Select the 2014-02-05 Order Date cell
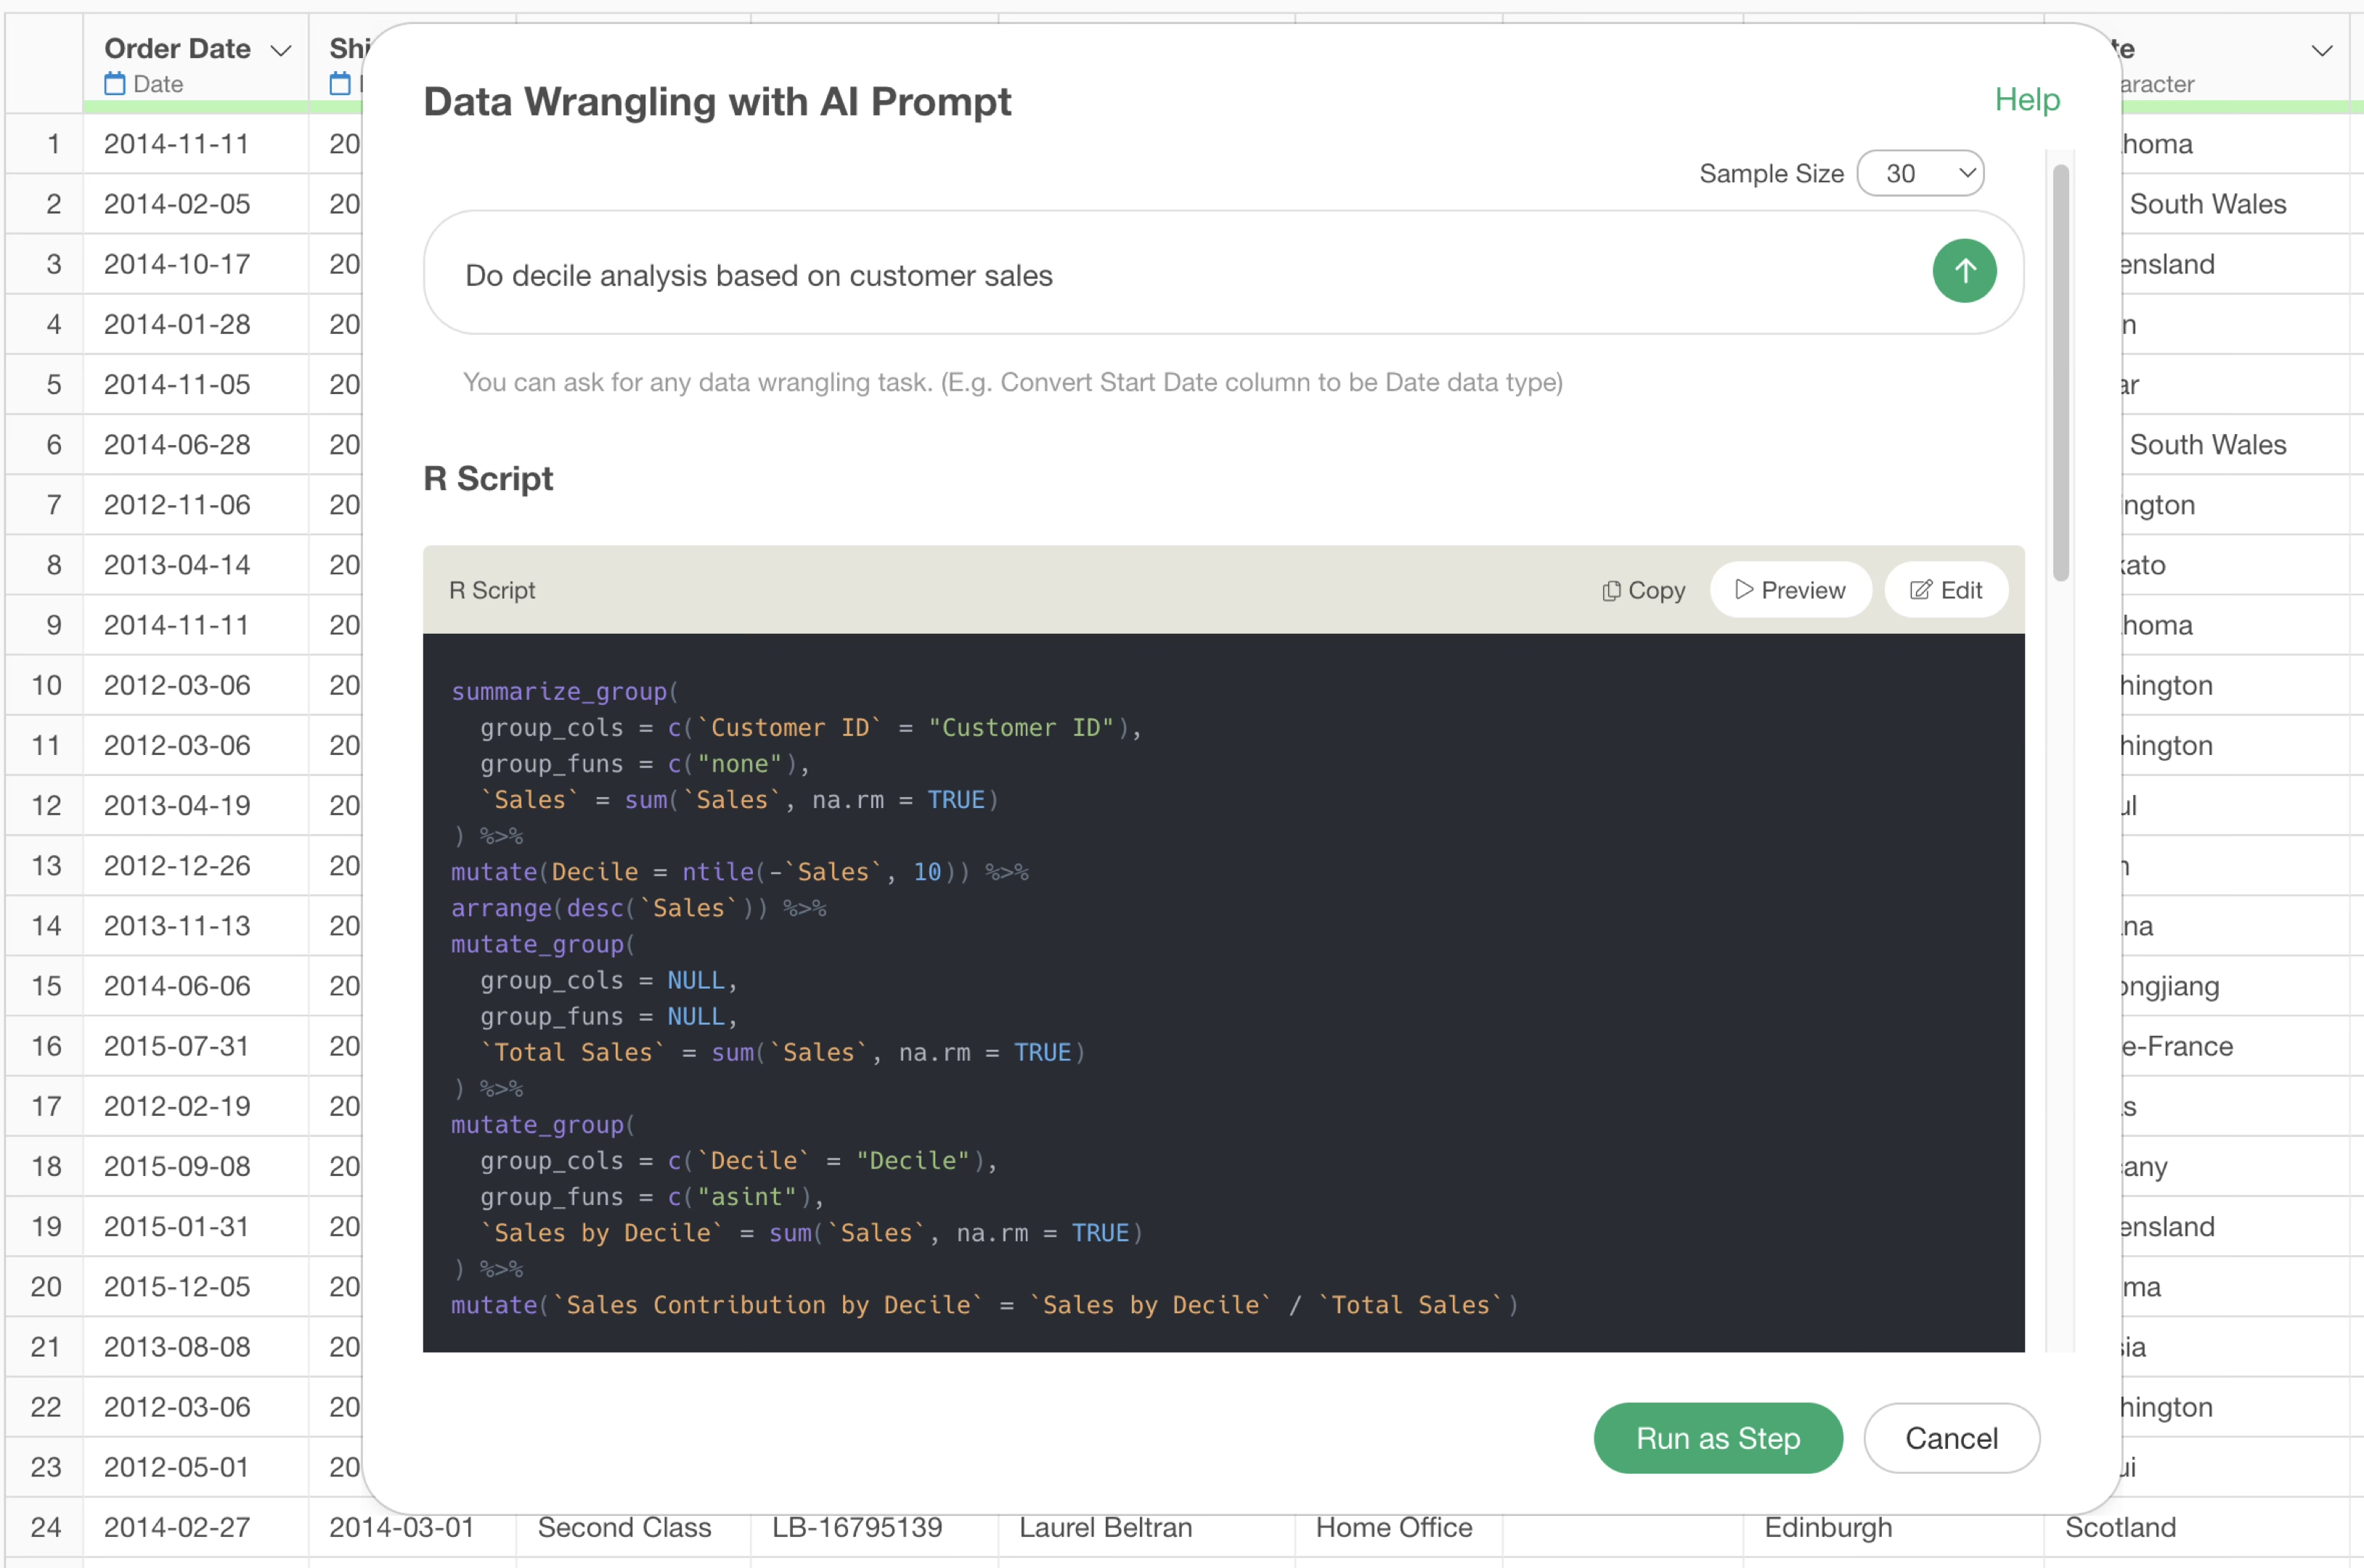The height and width of the screenshot is (1568, 2364). (177, 204)
